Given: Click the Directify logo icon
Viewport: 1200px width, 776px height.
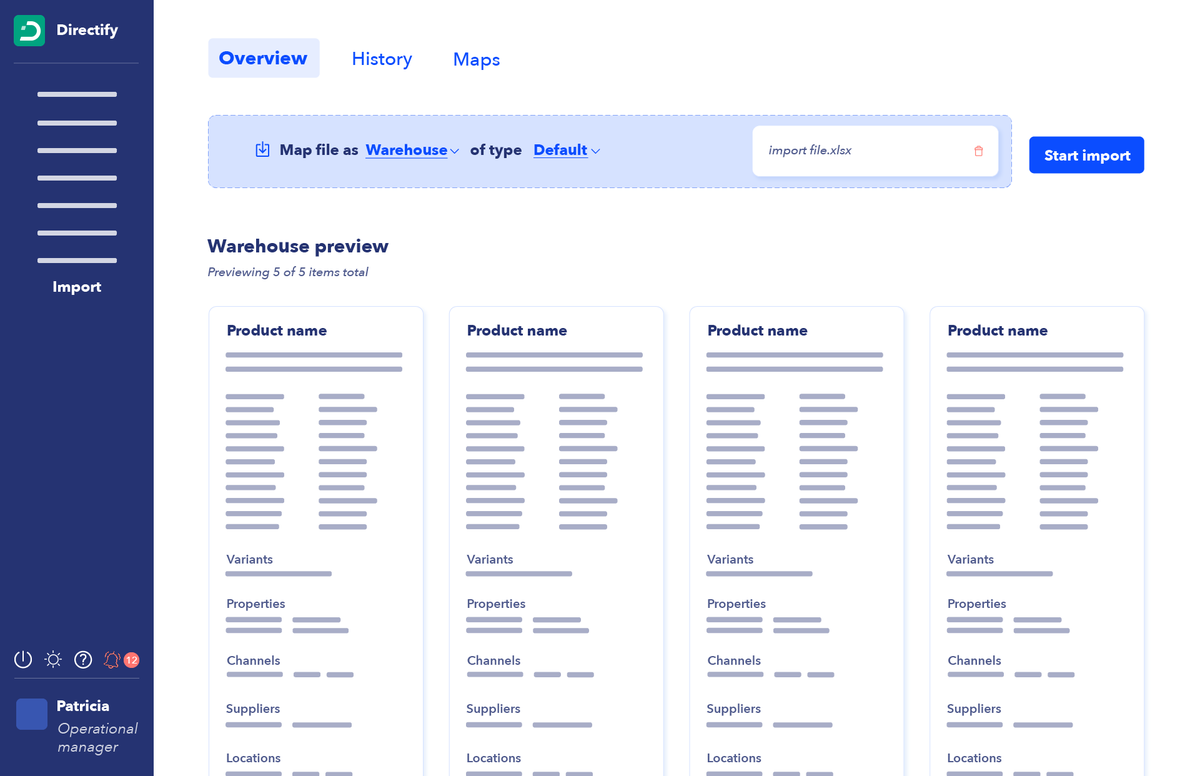Looking at the screenshot, I should (x=29, y=30).
